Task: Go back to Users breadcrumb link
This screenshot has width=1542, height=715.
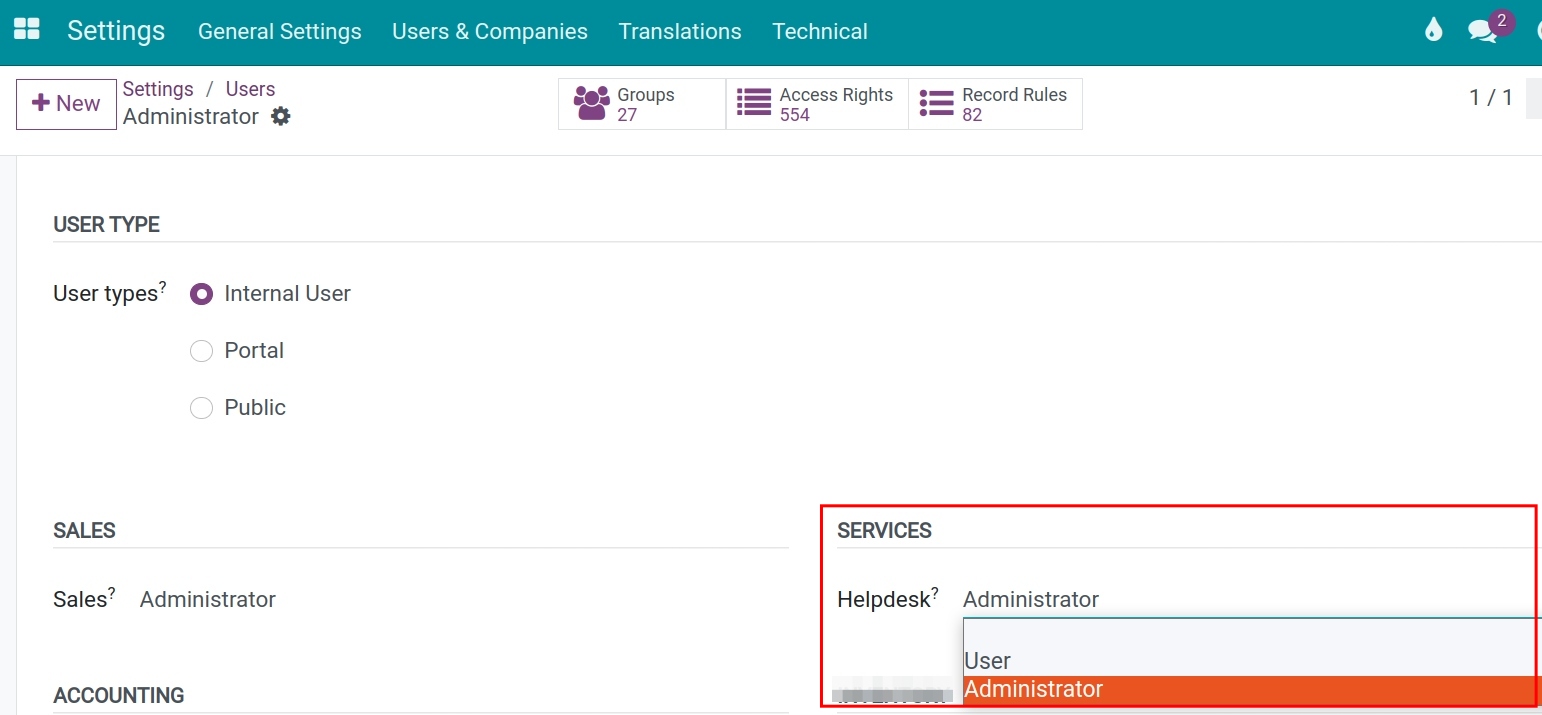Action: tap(250, 89)
